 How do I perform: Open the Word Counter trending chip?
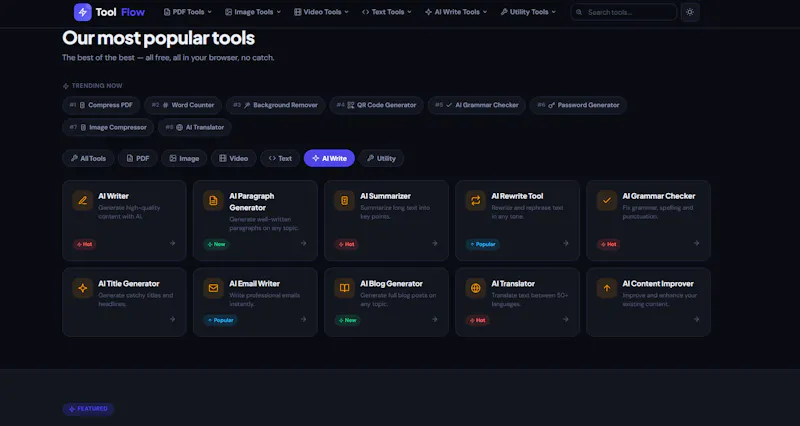tap(183, 105)
